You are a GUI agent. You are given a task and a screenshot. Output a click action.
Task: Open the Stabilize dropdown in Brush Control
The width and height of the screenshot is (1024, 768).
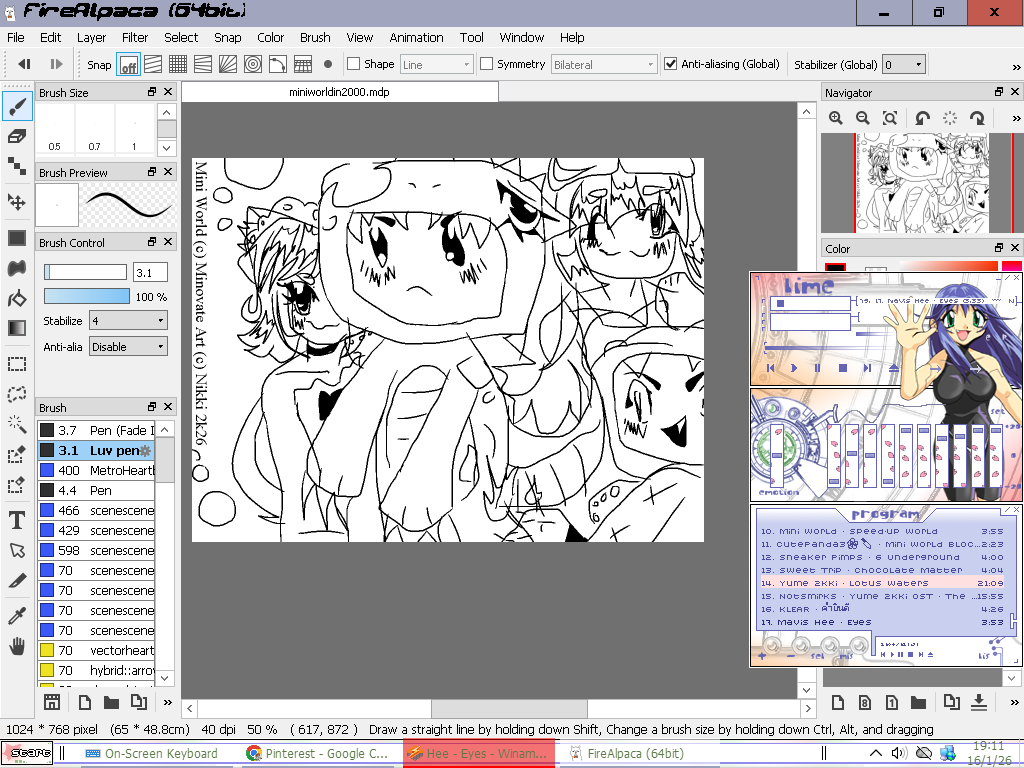click(x=128, y=321)
